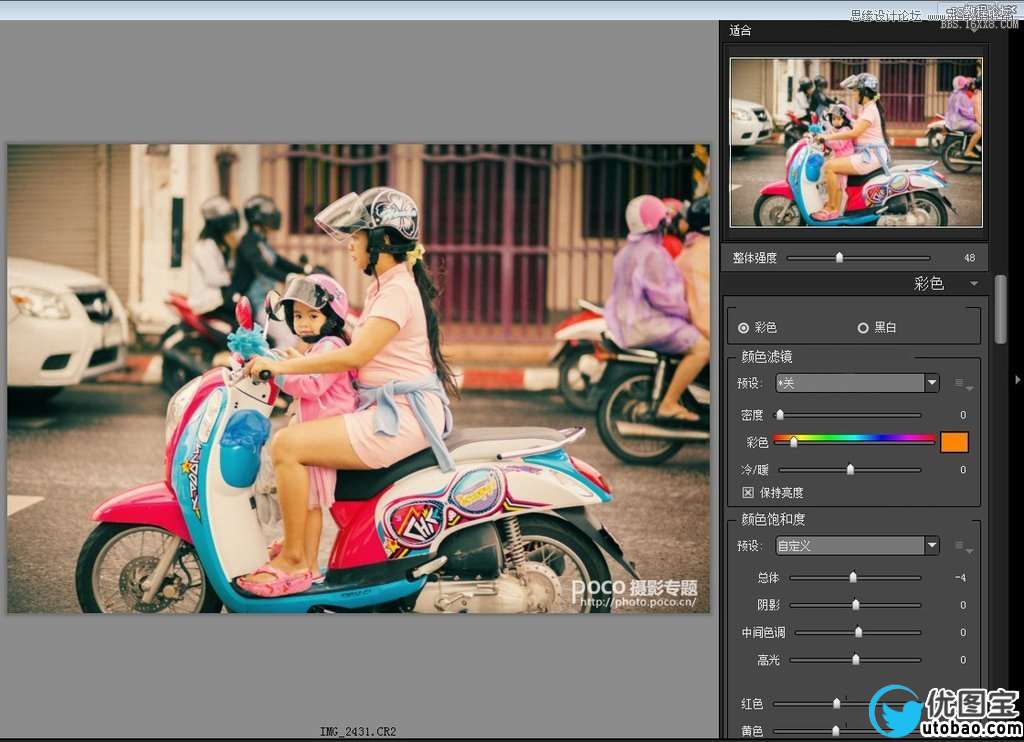Image resolution: width=1024 pixels, height=742 pixels.
Task: Expand the 彩色 panel header arrow
Action: point(974,283)
